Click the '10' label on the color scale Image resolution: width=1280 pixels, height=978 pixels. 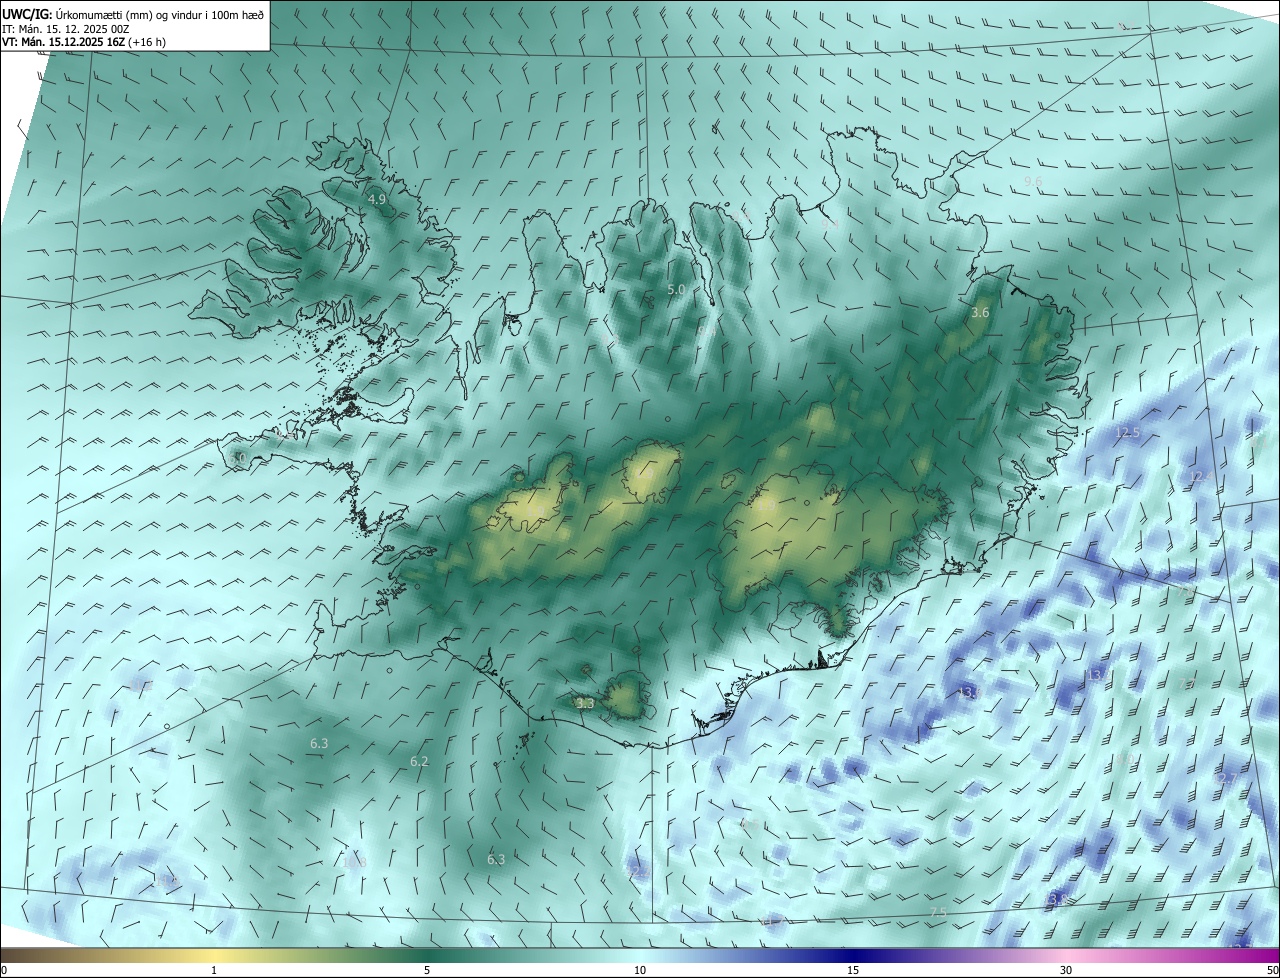640,970
